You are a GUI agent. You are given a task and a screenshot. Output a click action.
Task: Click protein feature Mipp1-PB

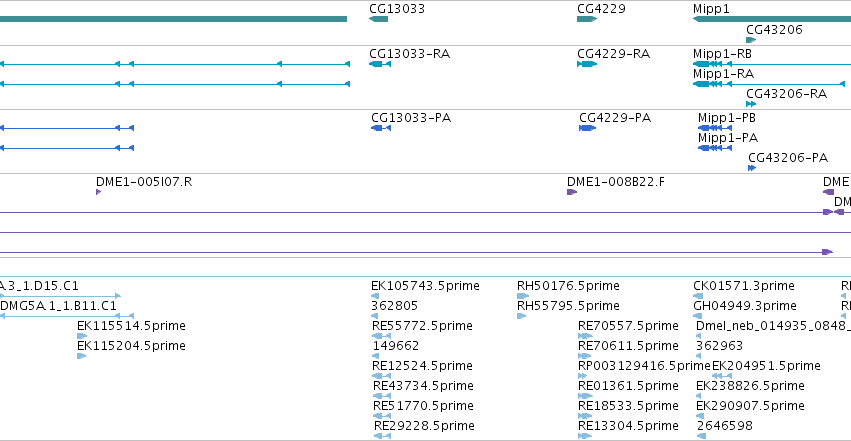pos(727,118)
